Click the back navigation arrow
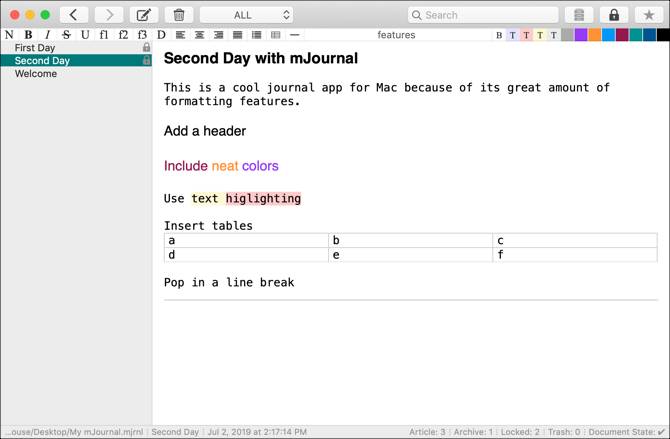This screenshot has height=439, width=670. click(x=74, y=15)
